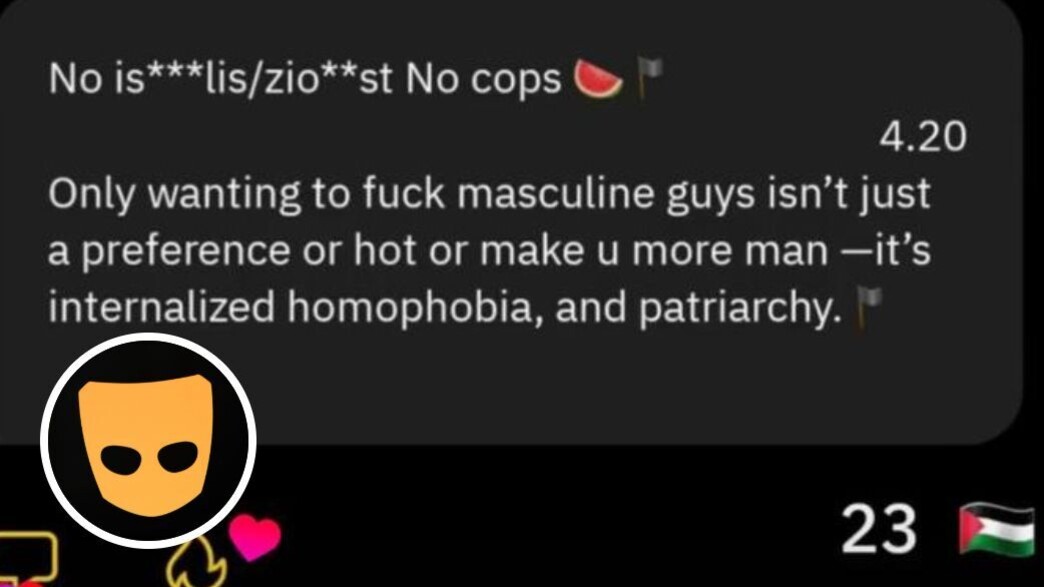Click the '4.20' text
This screenshot has width=1044, height=587.
pos(923,136)
